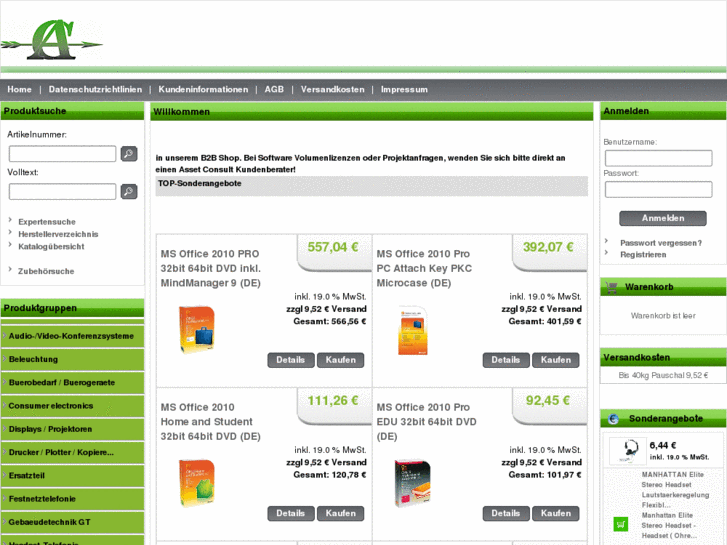Show Details for Office 2010 PRO MindManager
This screenshot has height=545, width=727.
(291, 360)
